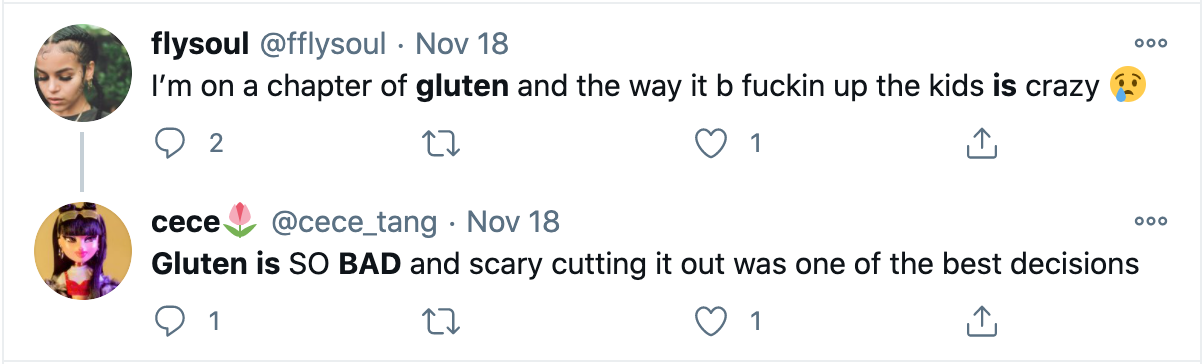Viewport: 1204px width, 364px height.
Task: Open flysoul display name link
Action: coord(202,44)
